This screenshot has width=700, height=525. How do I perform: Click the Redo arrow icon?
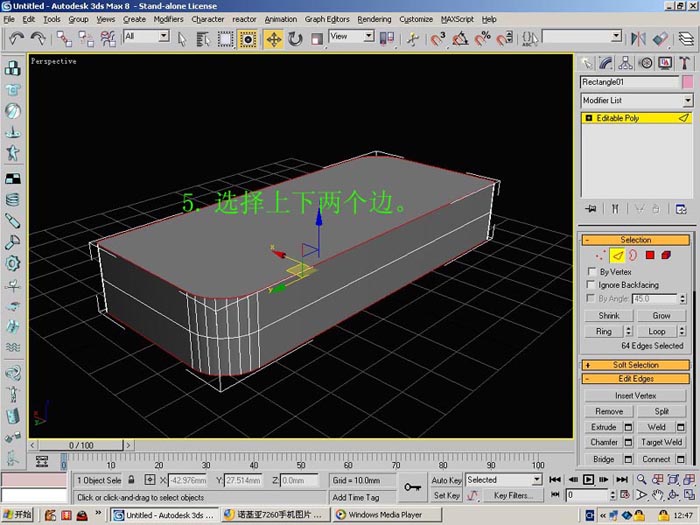pos(38,39)
